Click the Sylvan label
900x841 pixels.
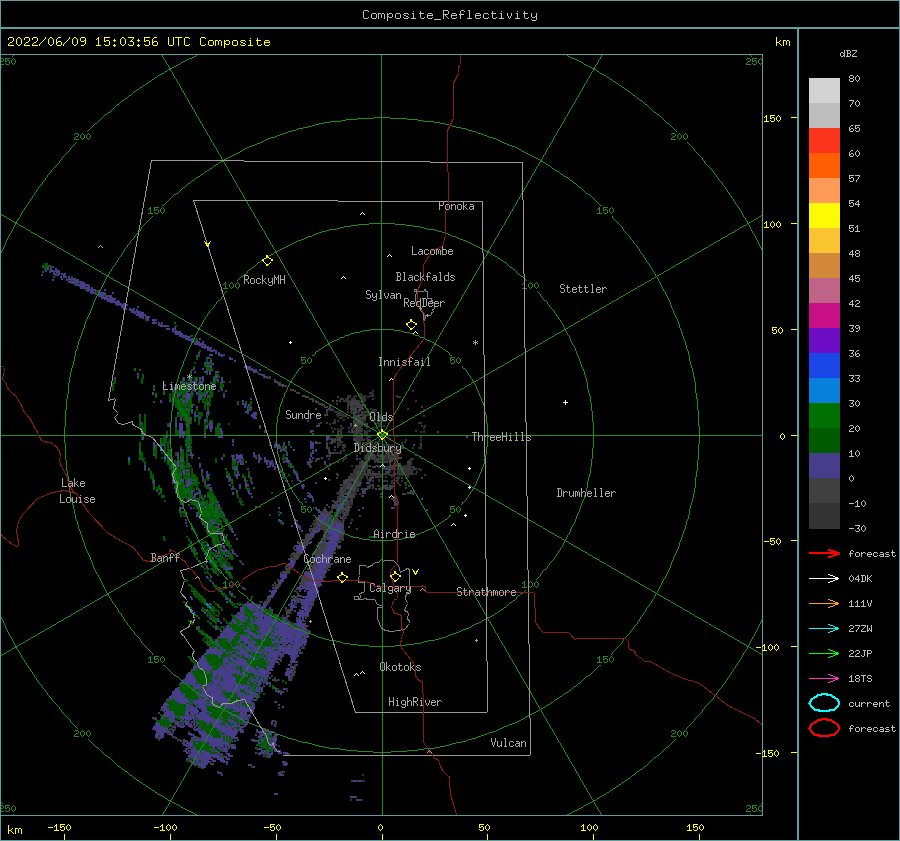[x=383, y=295]
